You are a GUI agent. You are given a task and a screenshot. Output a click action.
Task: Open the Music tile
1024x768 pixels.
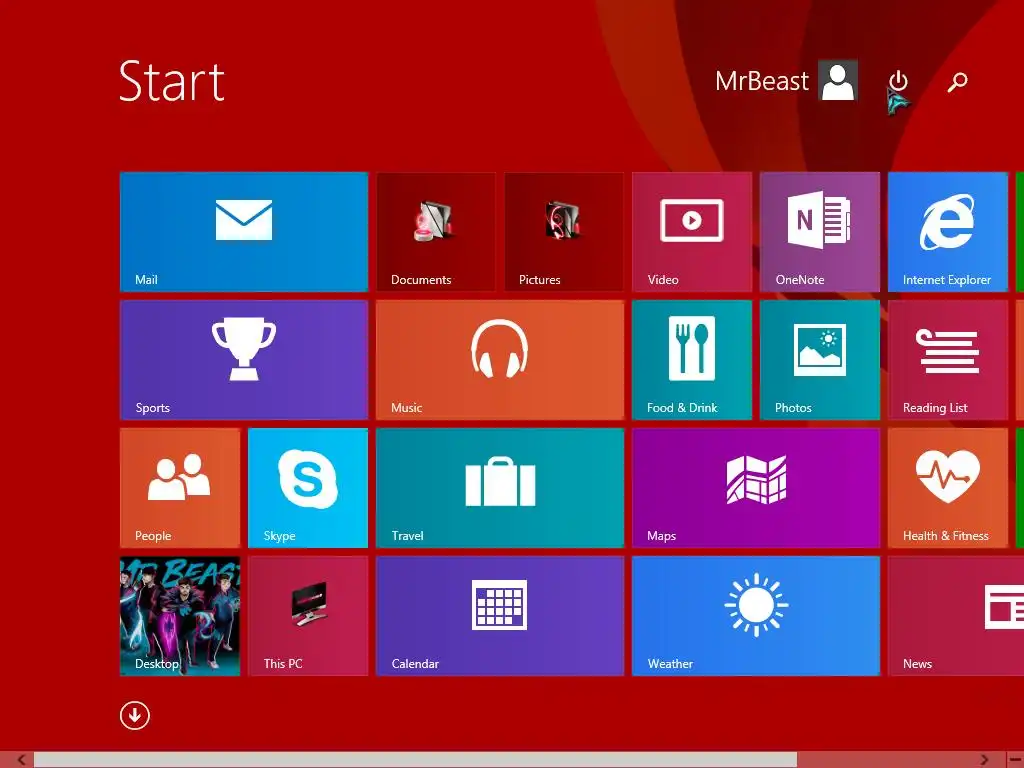coord(500,360)
